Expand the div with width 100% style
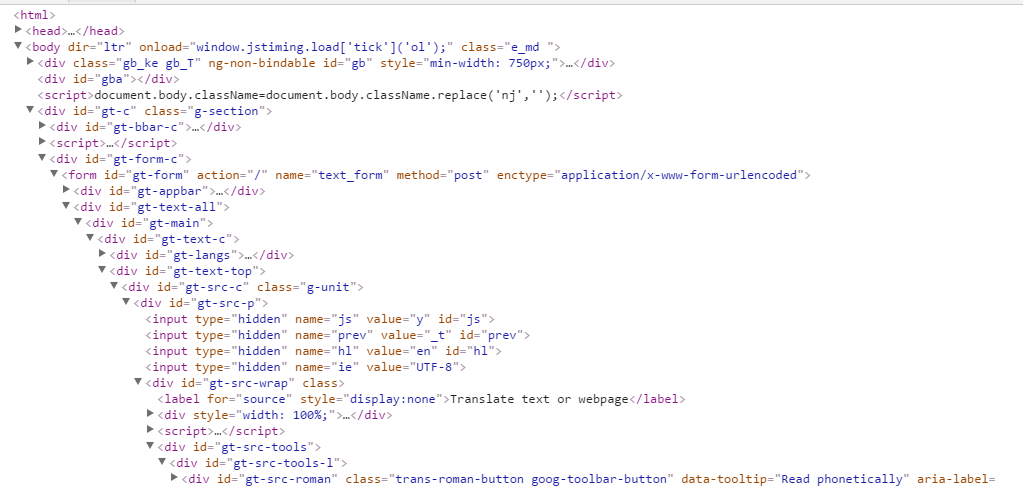1023x489 pixels. tap(151, 413)
